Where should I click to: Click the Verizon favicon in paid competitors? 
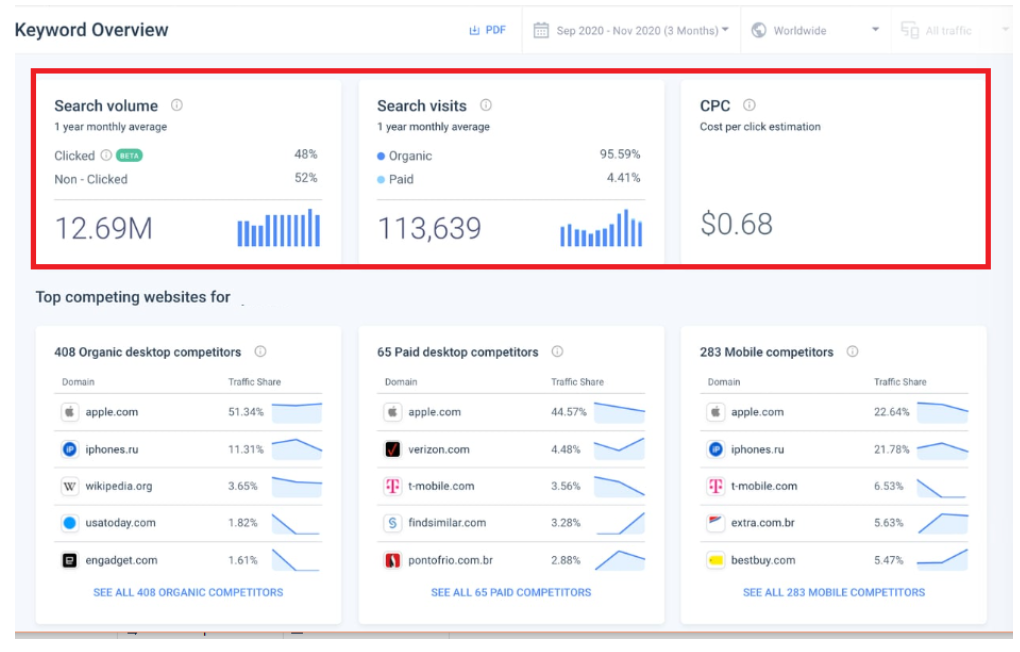click(391, 448)
